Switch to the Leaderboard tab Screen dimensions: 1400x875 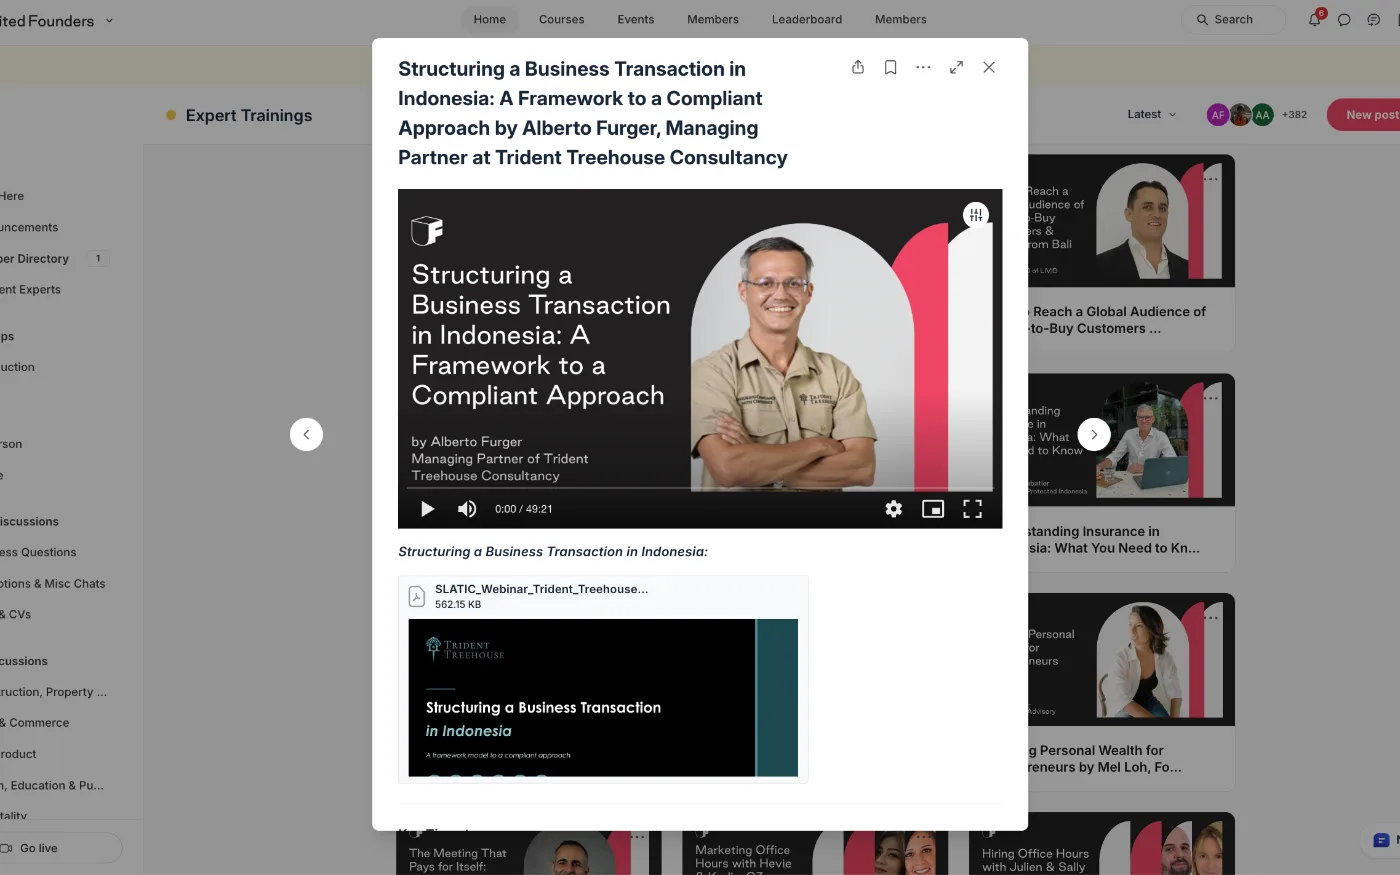tap(806, 19)
